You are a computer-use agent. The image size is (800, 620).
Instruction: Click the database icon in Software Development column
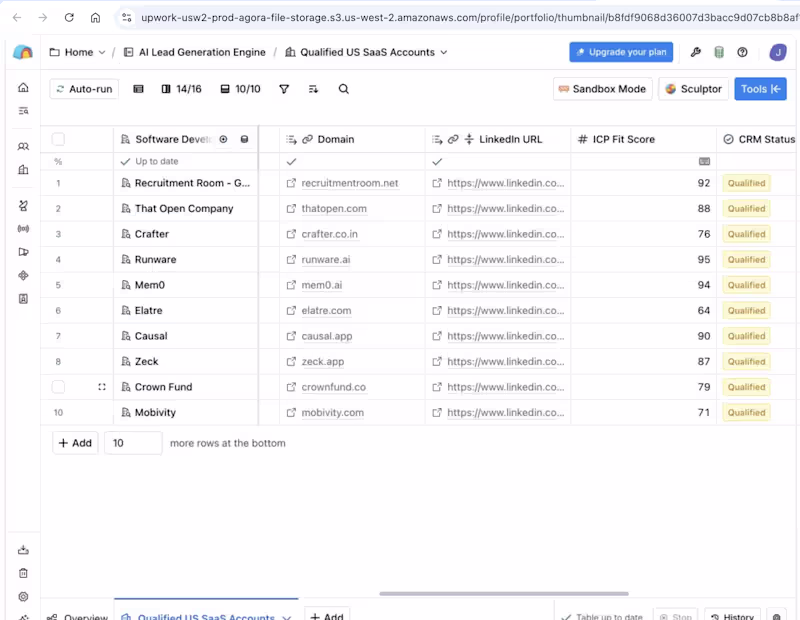(x=244, y=139)
